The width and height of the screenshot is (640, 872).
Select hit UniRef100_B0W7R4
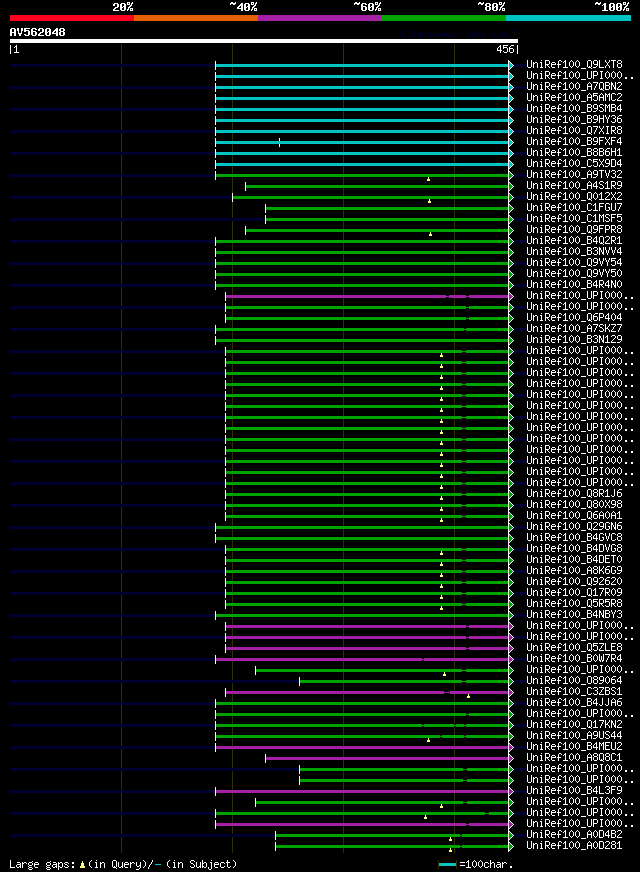click(x=574, y=659)
